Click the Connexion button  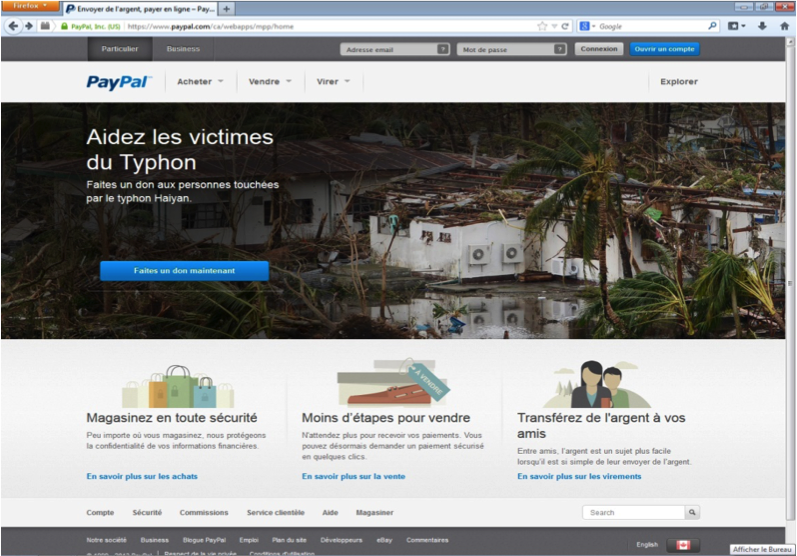pyautogui.click(x=598, y=49)
